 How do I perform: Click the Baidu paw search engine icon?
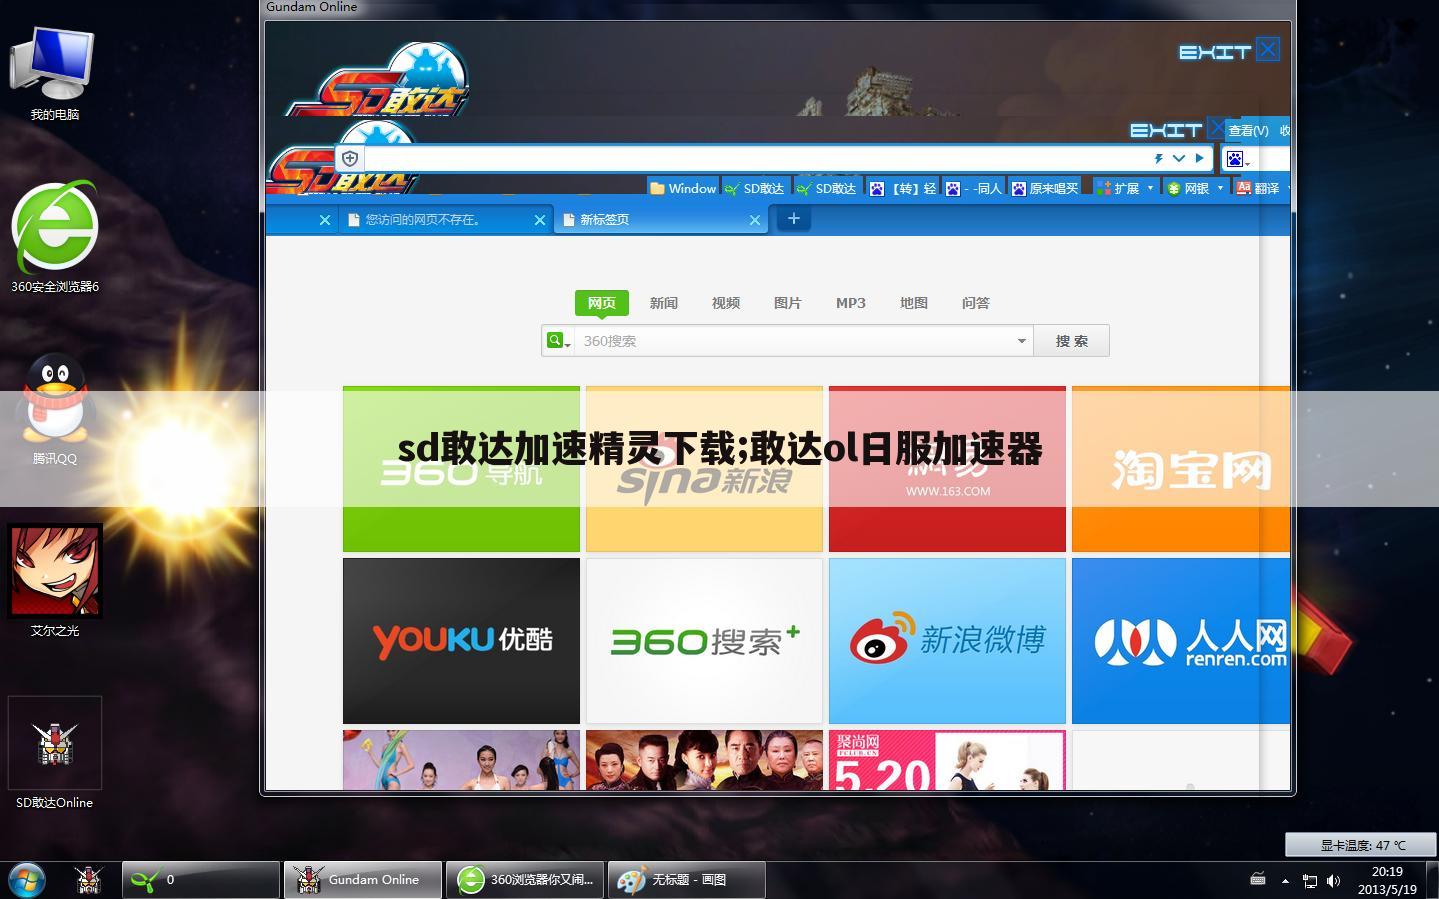(x=1235, y=159)
